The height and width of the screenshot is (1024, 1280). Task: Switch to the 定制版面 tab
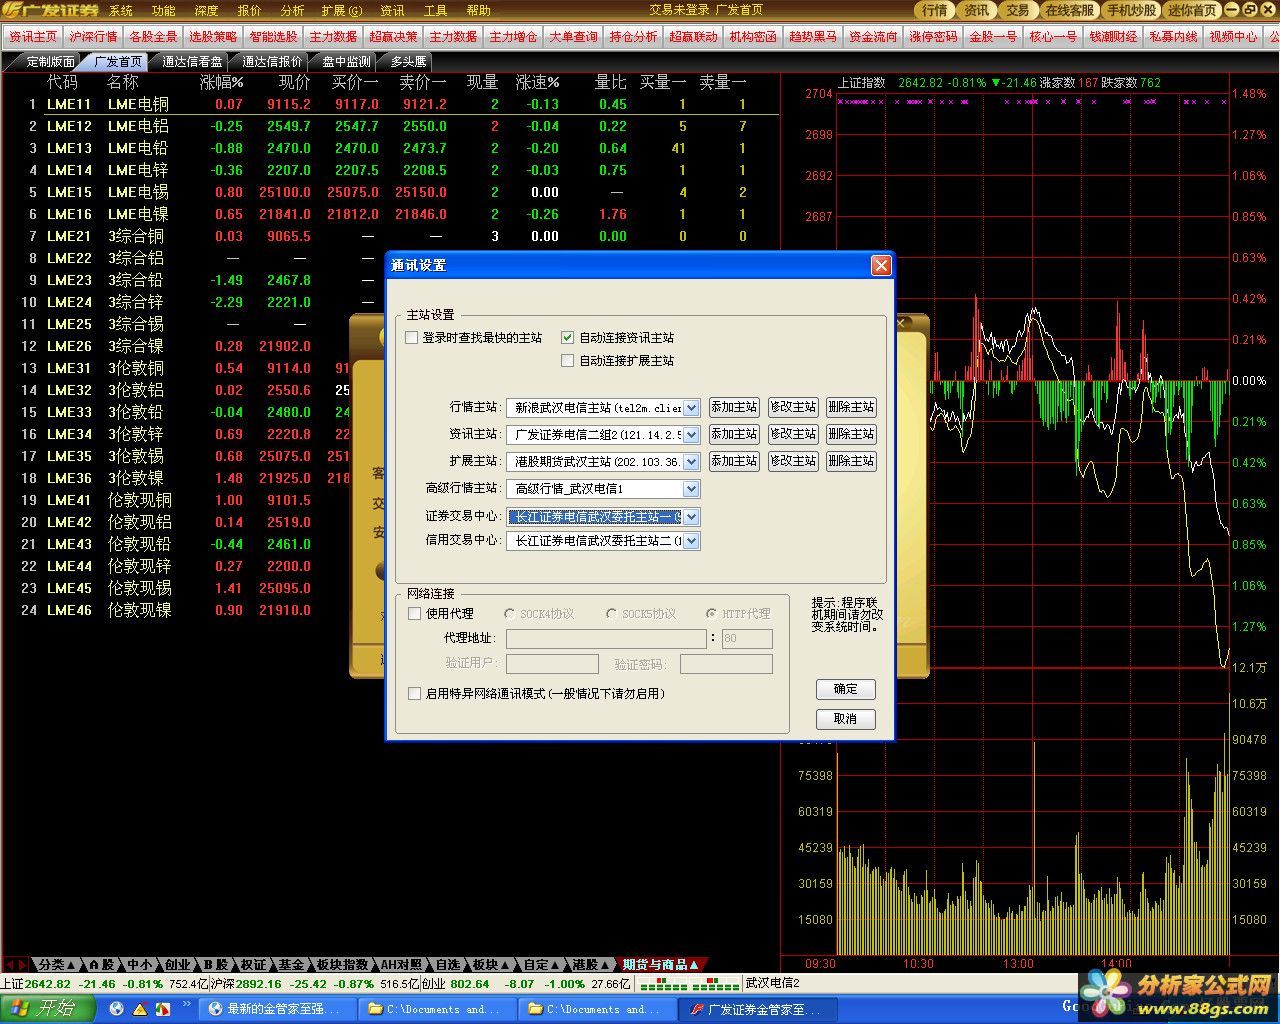click(x=49, y=62)
